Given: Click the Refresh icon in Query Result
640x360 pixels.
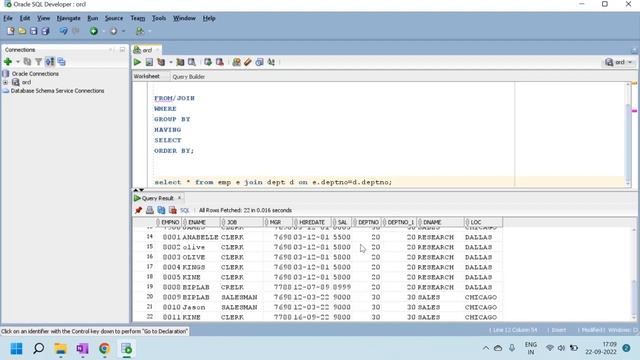Looking at the screenshot, I should pyautogui.click(x=161, y=210).
